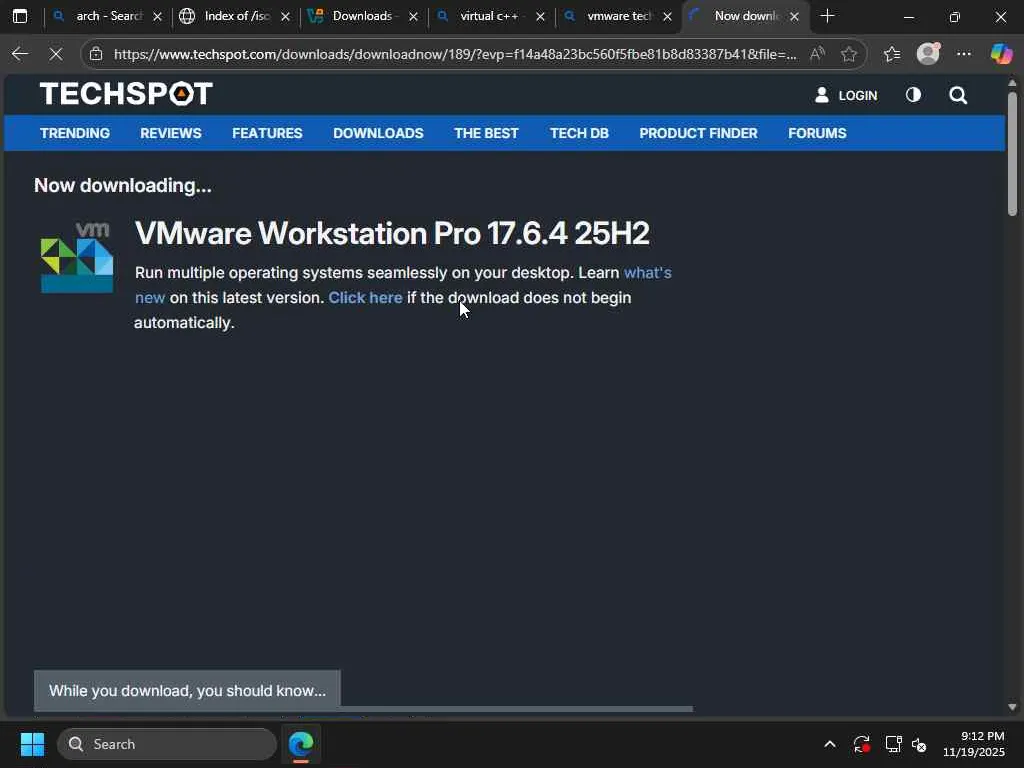Open the TECH DB menu item
Image resolution: width=1024 pixels, height=768 pixels.
579,133
